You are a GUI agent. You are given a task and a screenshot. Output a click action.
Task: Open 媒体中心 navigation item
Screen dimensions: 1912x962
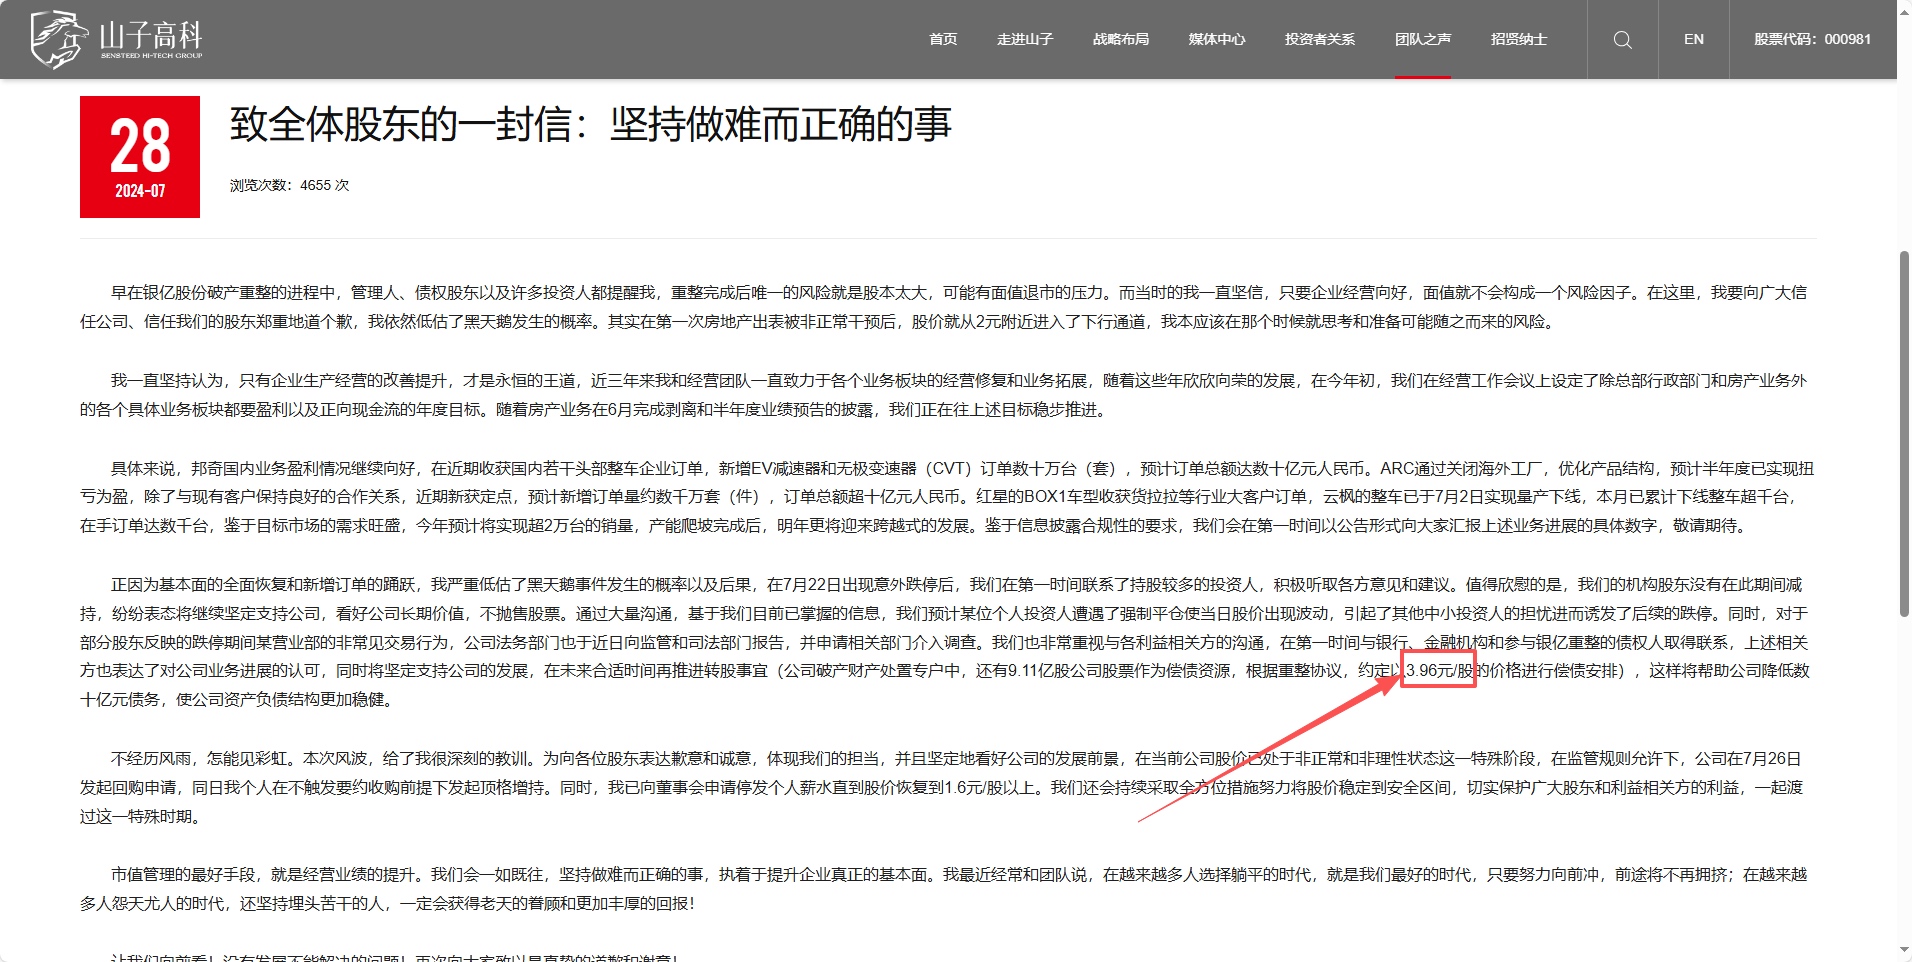[1217, 39]
